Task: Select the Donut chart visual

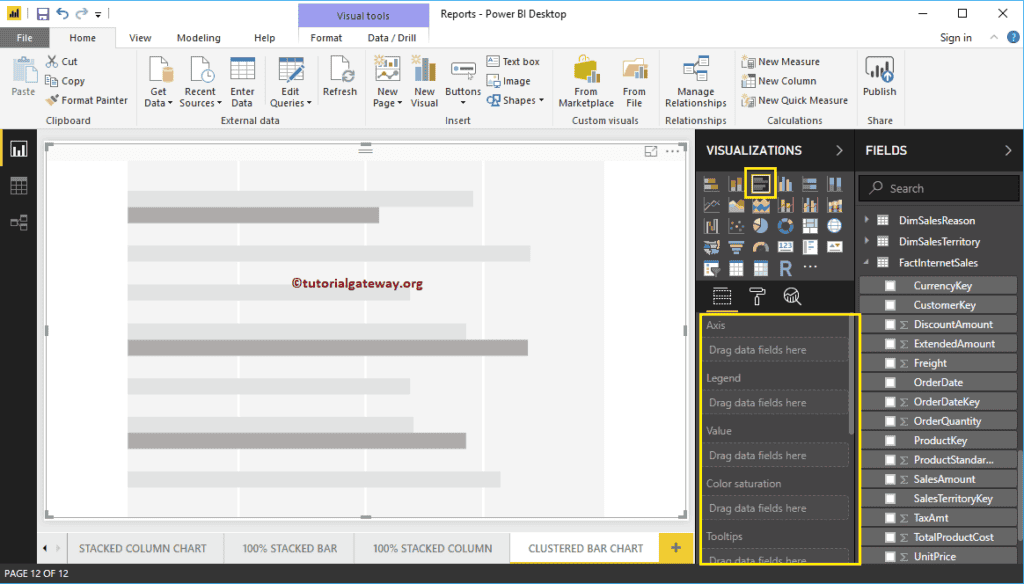Action: coord(786,225)
